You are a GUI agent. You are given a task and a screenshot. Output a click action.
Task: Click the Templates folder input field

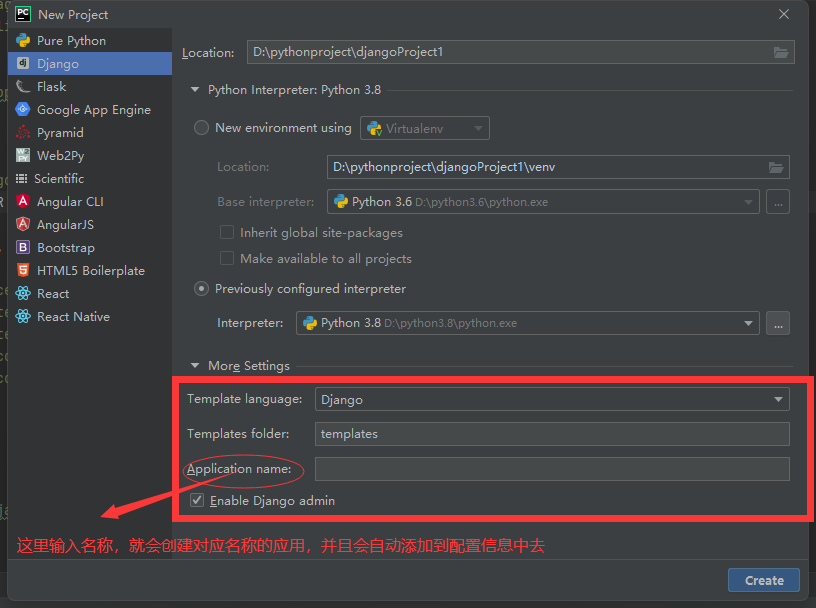pyautogui.click(x=552, y=434)
